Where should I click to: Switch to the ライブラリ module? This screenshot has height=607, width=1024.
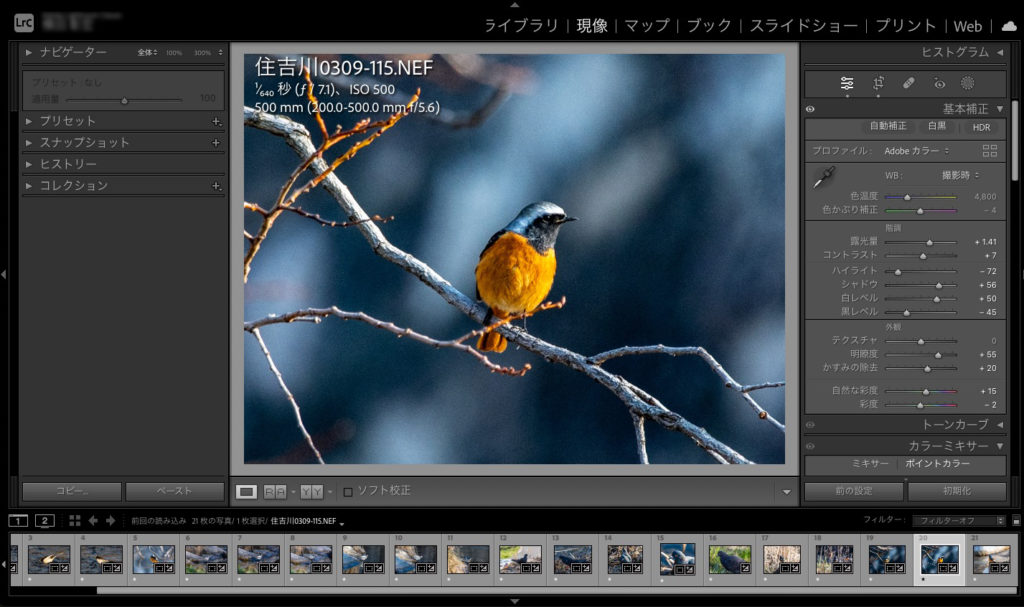[x=521, y=25]
